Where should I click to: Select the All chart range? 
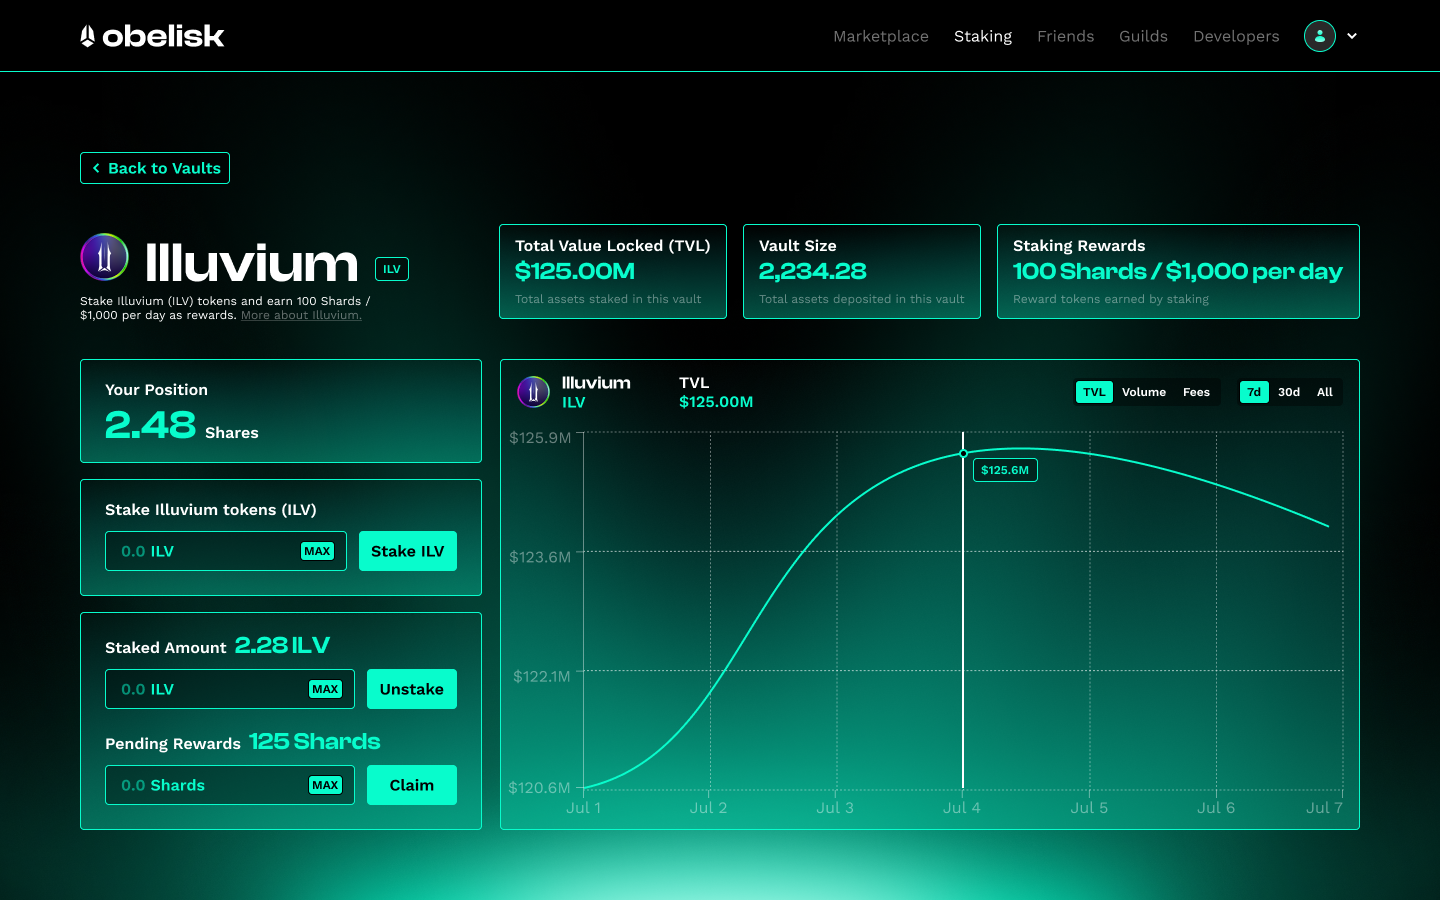tap(1325, 392)
